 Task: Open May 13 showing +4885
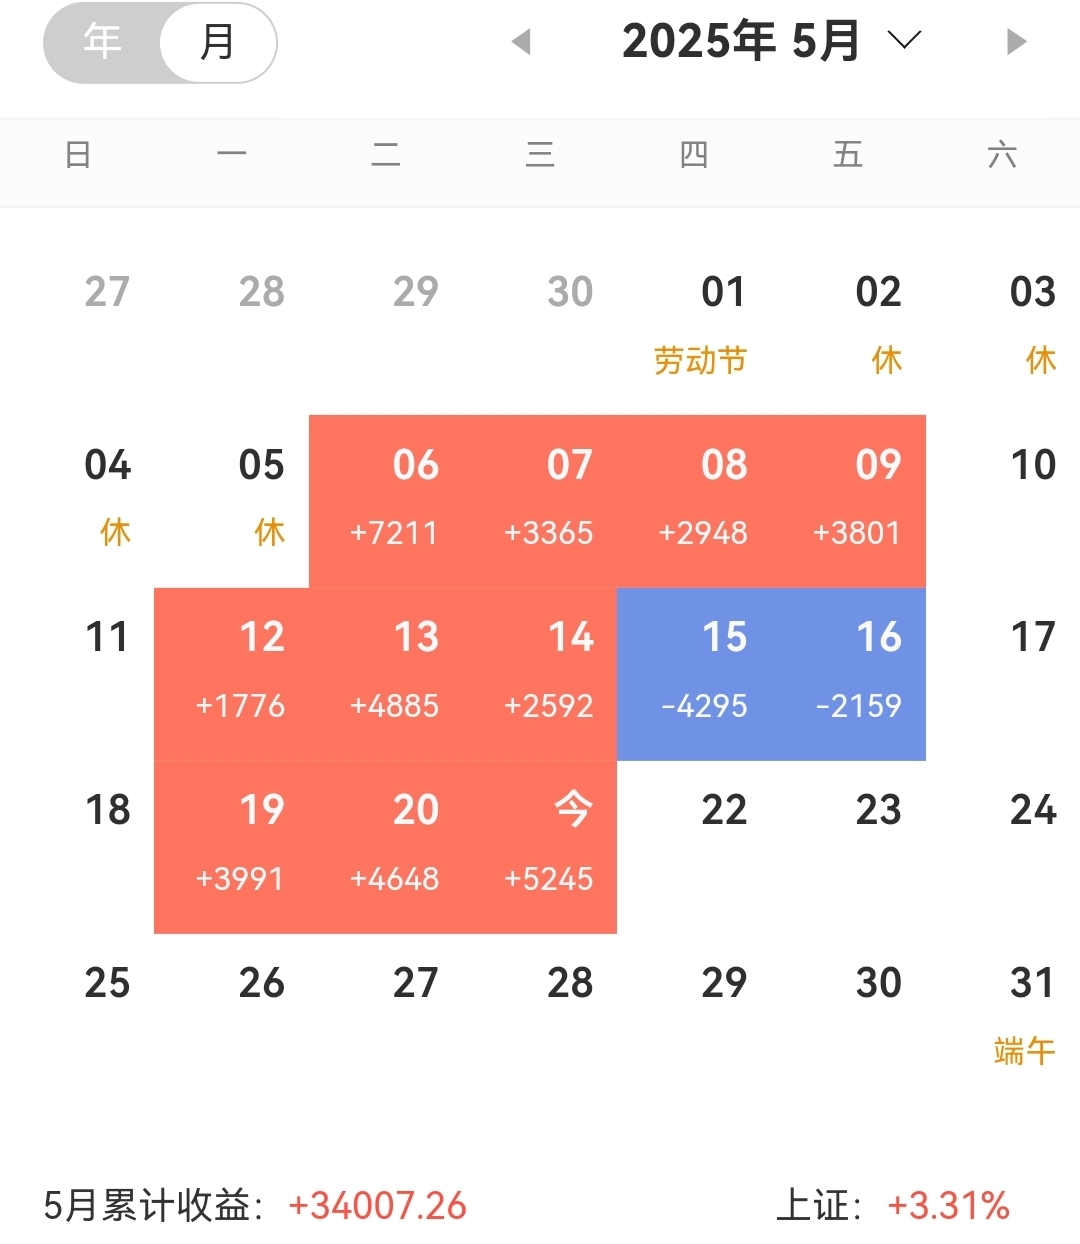pos(386,674)
